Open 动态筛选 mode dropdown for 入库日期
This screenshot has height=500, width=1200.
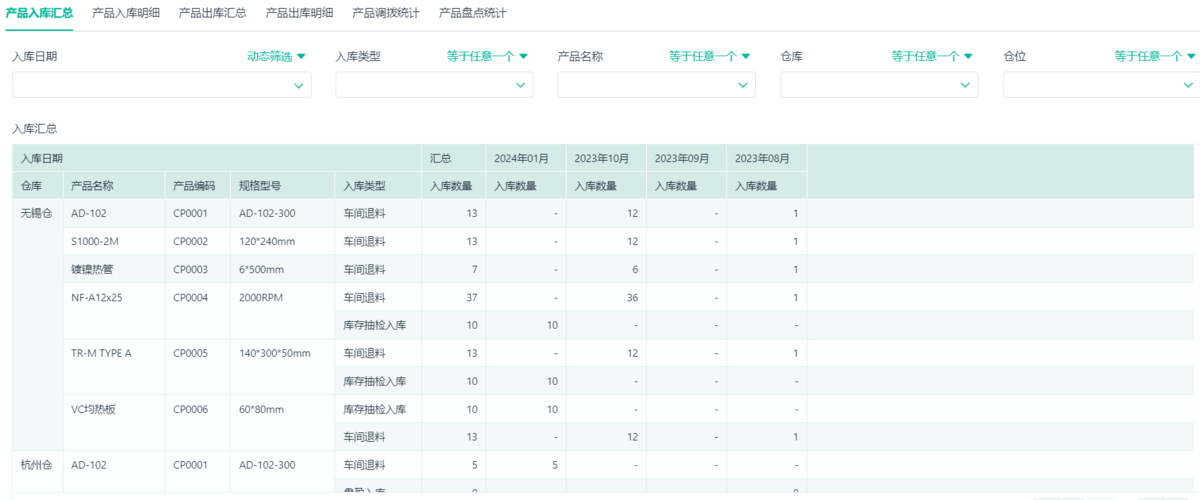(x=276, y=57)
